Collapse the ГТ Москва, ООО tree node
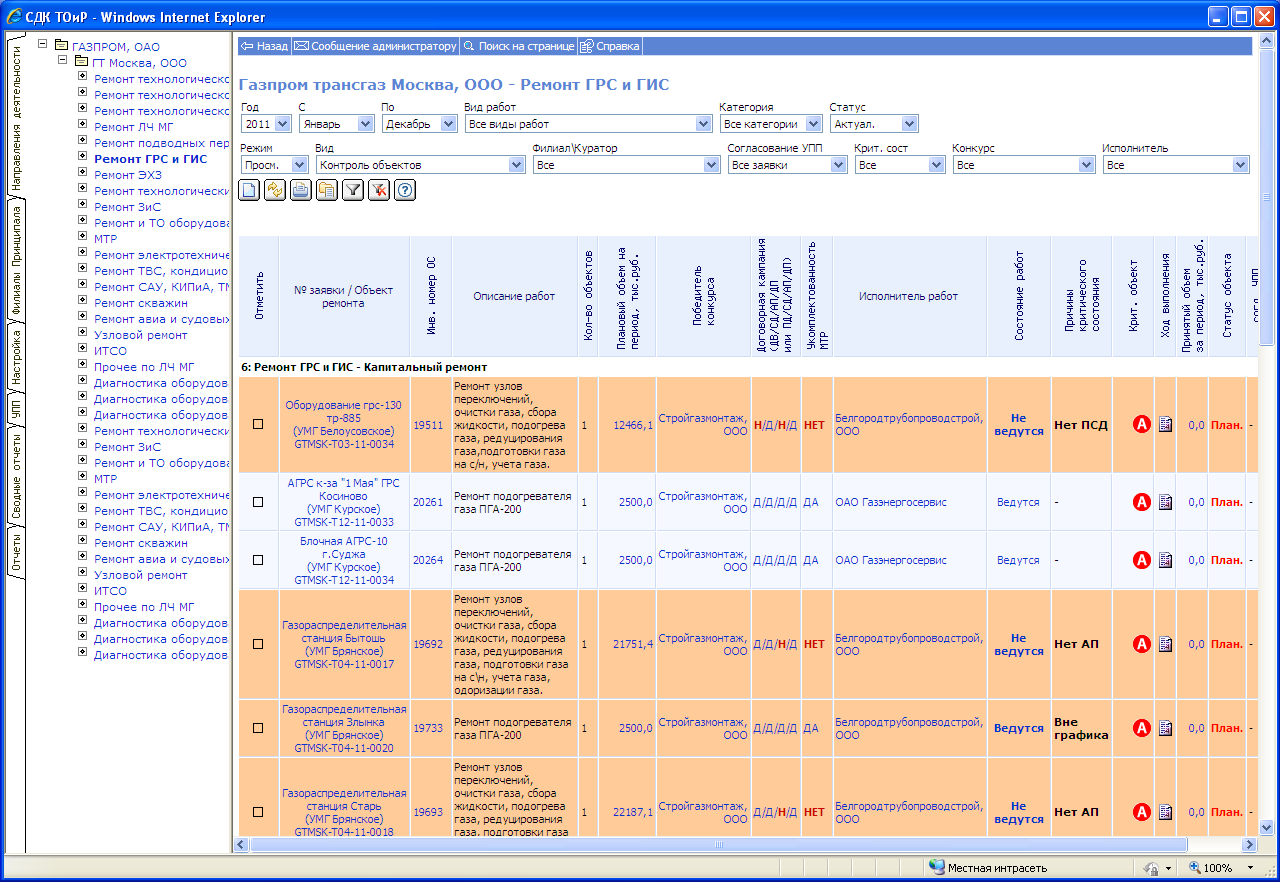 click(63, 60)
